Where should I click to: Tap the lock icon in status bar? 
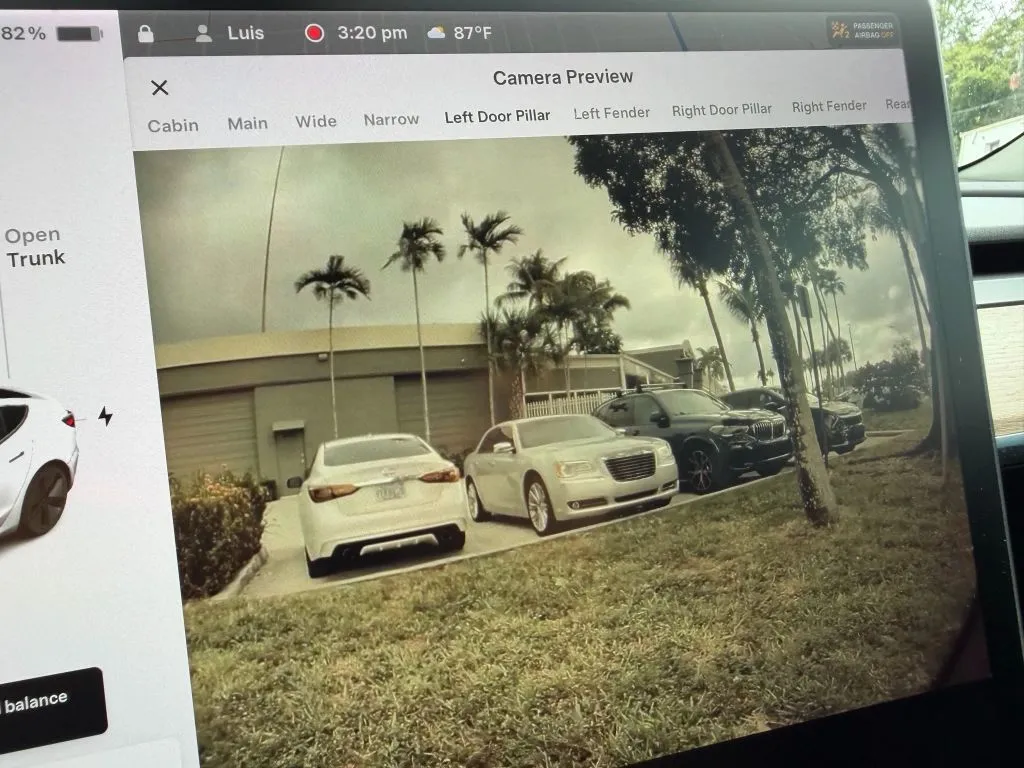point(146,34)
